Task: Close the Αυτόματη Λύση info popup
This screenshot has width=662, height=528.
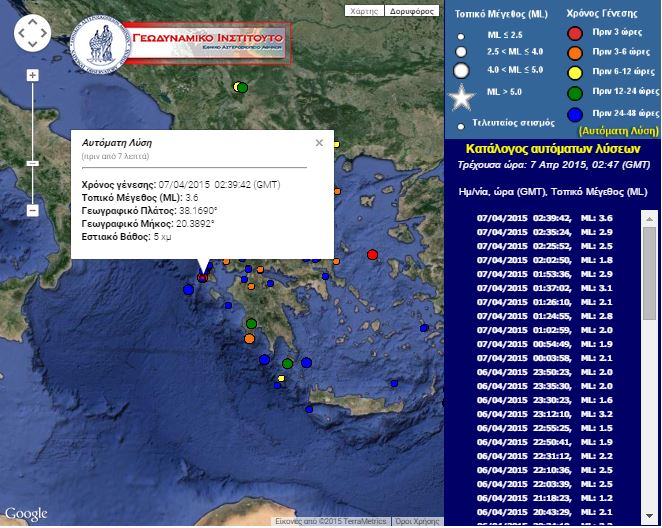Action: click(x=319, y=143)
